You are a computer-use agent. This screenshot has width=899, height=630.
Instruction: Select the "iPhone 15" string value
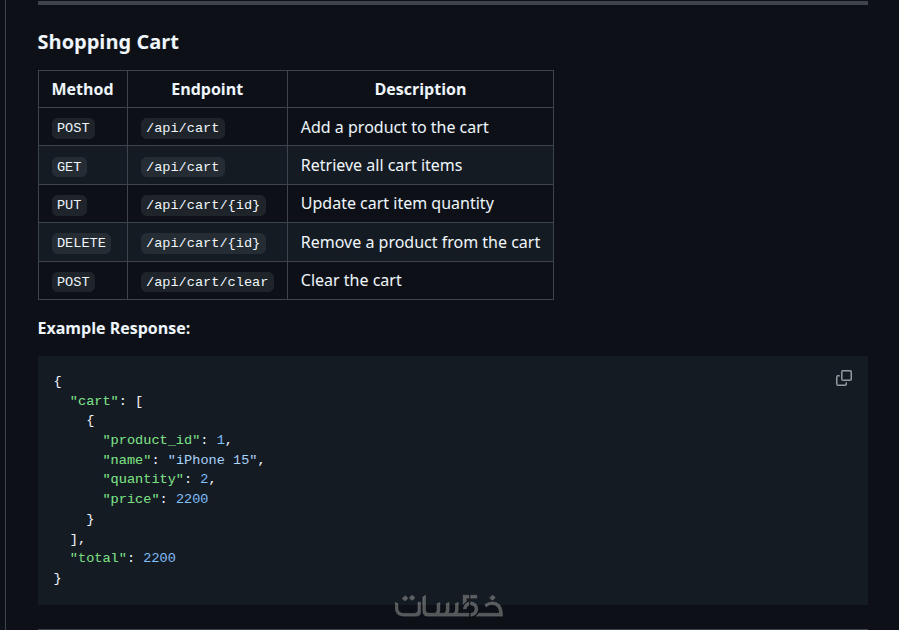coord(213,460)
